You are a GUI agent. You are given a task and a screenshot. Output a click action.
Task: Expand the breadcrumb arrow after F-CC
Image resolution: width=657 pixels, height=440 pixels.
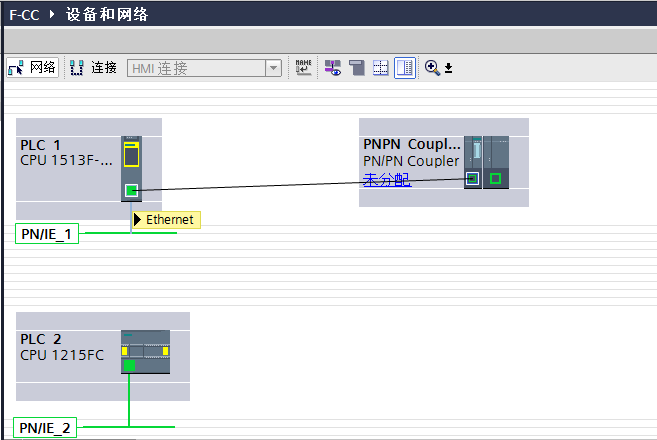[x=52, y=14]
